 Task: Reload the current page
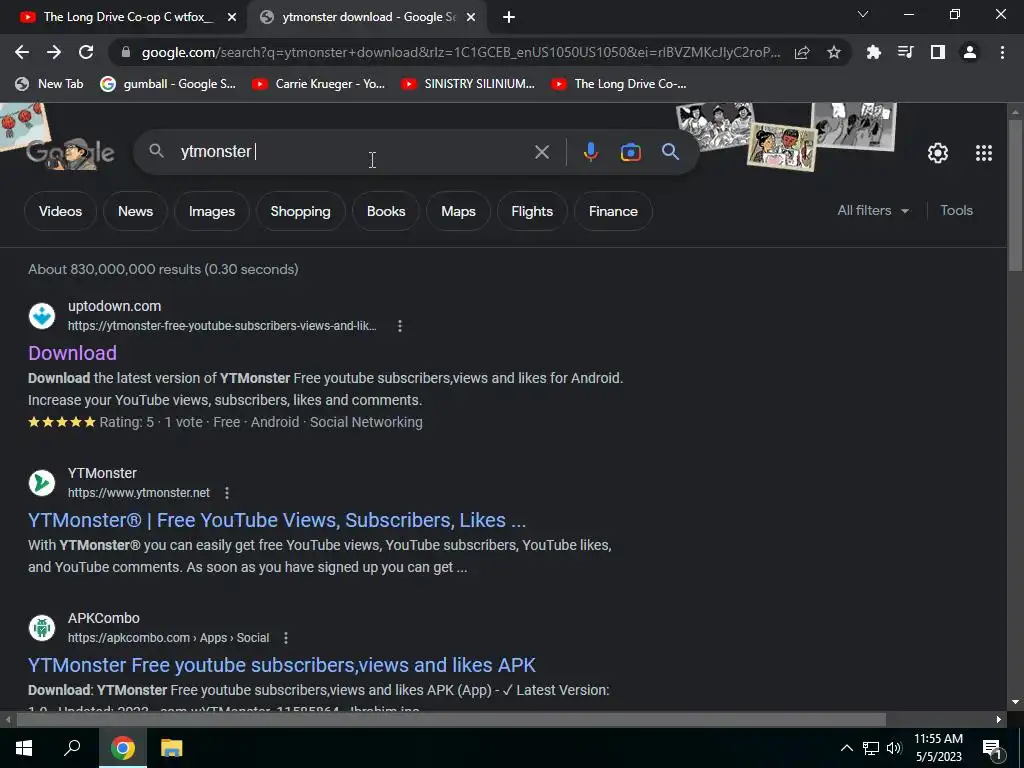(x=86, y=52)
